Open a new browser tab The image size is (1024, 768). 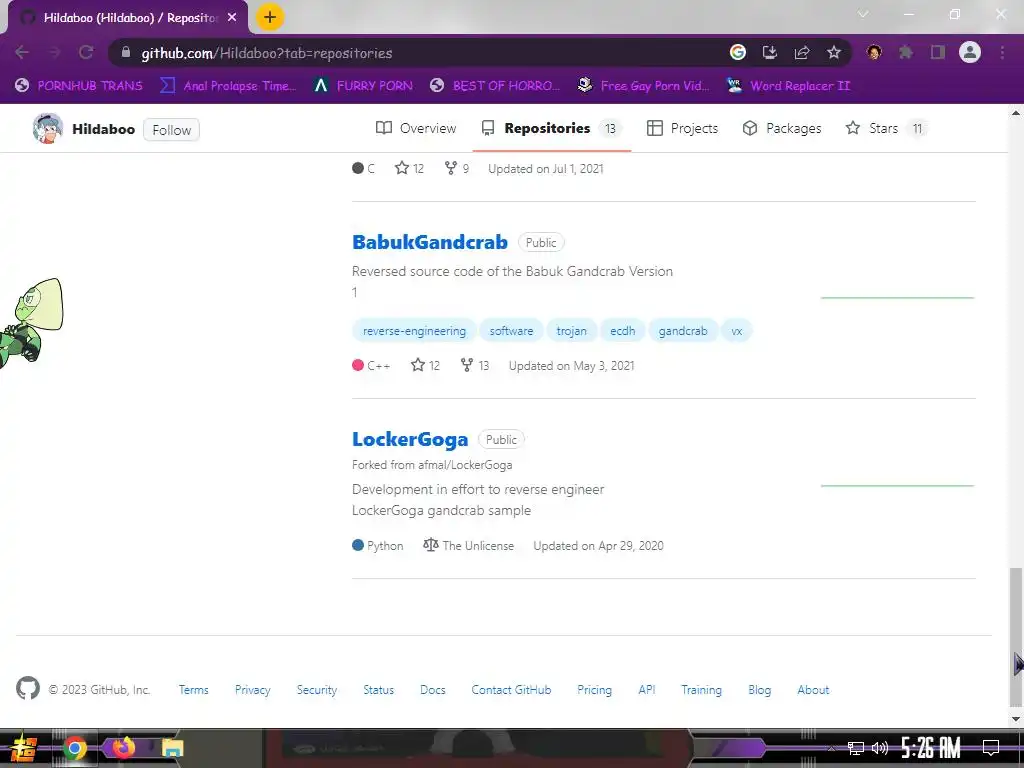270,17
